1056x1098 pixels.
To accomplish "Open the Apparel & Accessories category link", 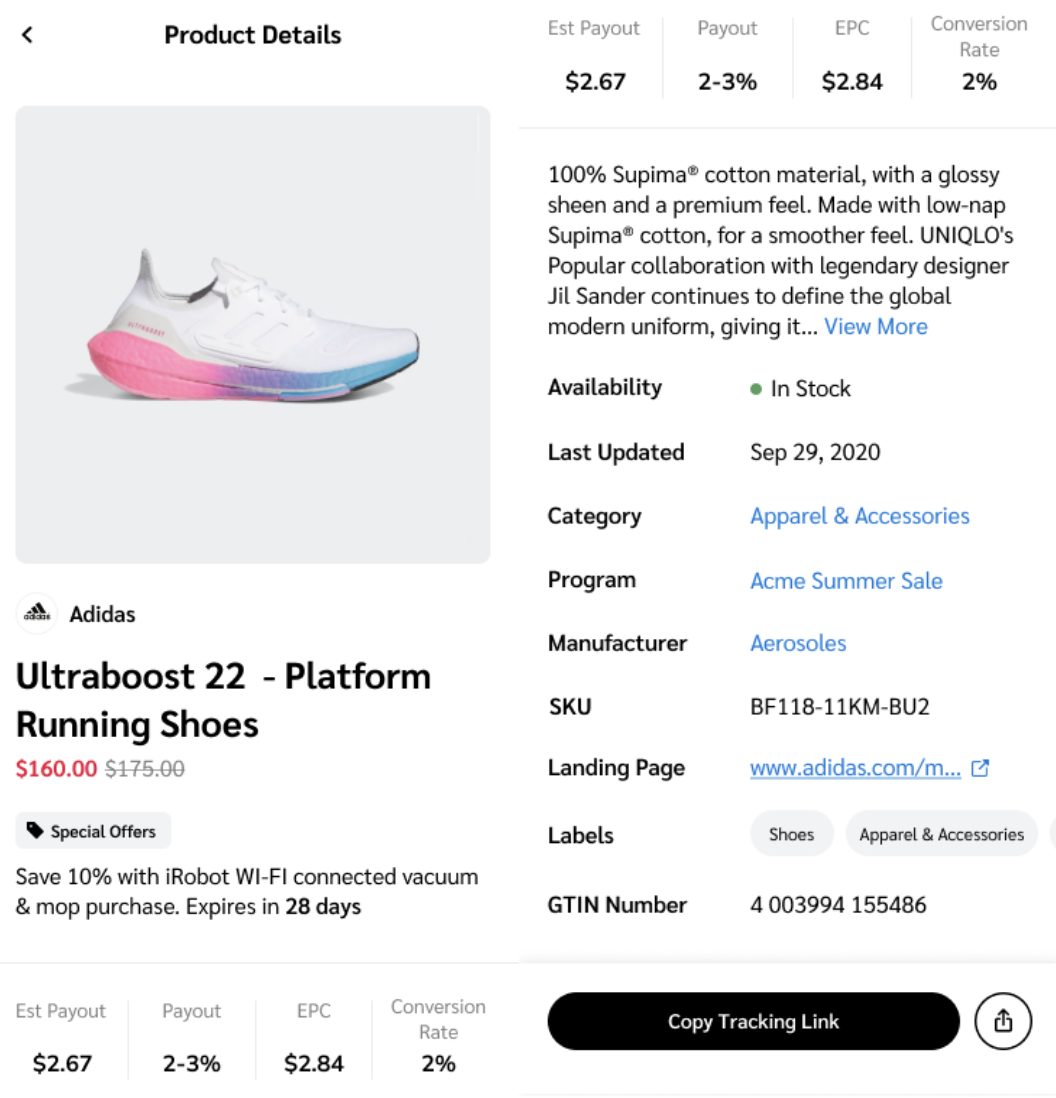I will pos(859,516).
